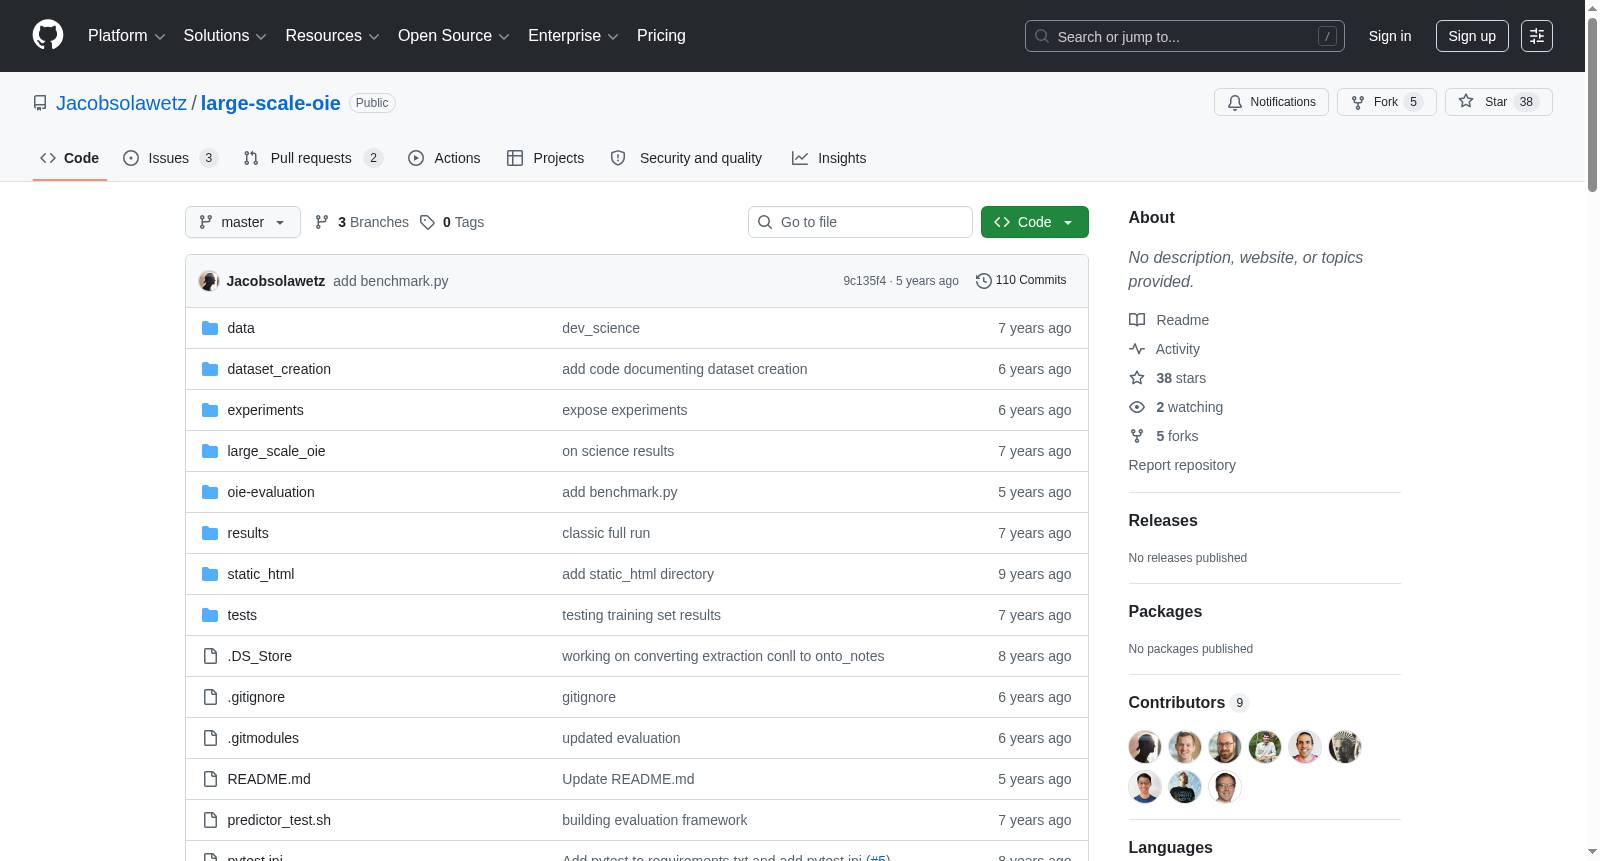Screen dimensions: 1600x861
Task: Click the Search or jump to field
Action: pyautogui.click(x=1185, y=36)
